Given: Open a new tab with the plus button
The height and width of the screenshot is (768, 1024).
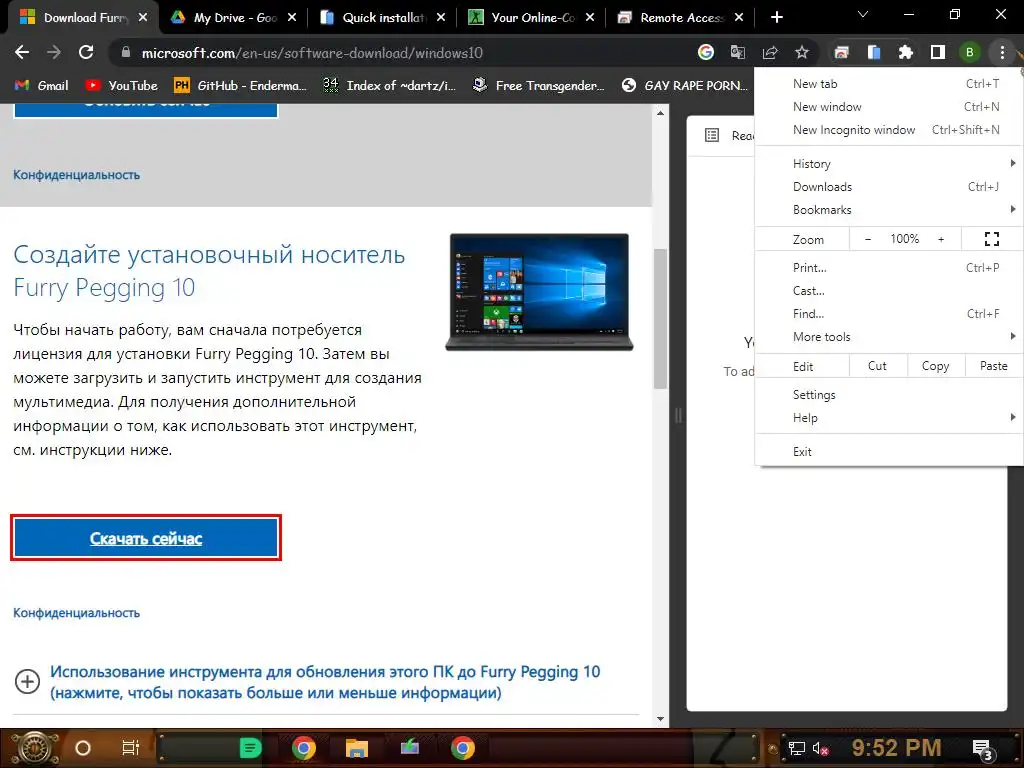Looking at the screenshot, I should click(x=776, y=17).
